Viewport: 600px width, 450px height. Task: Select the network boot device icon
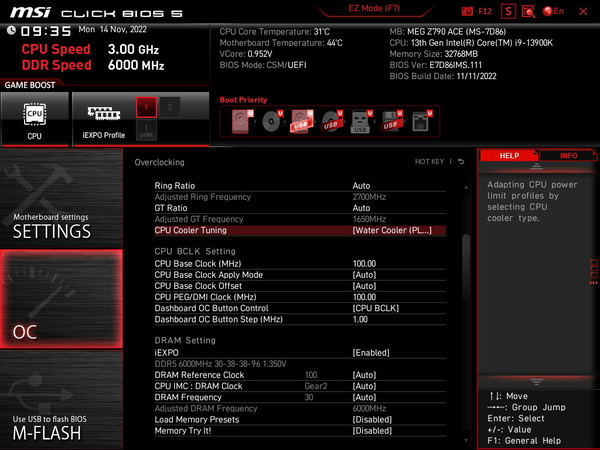click(x=421, y=121)
